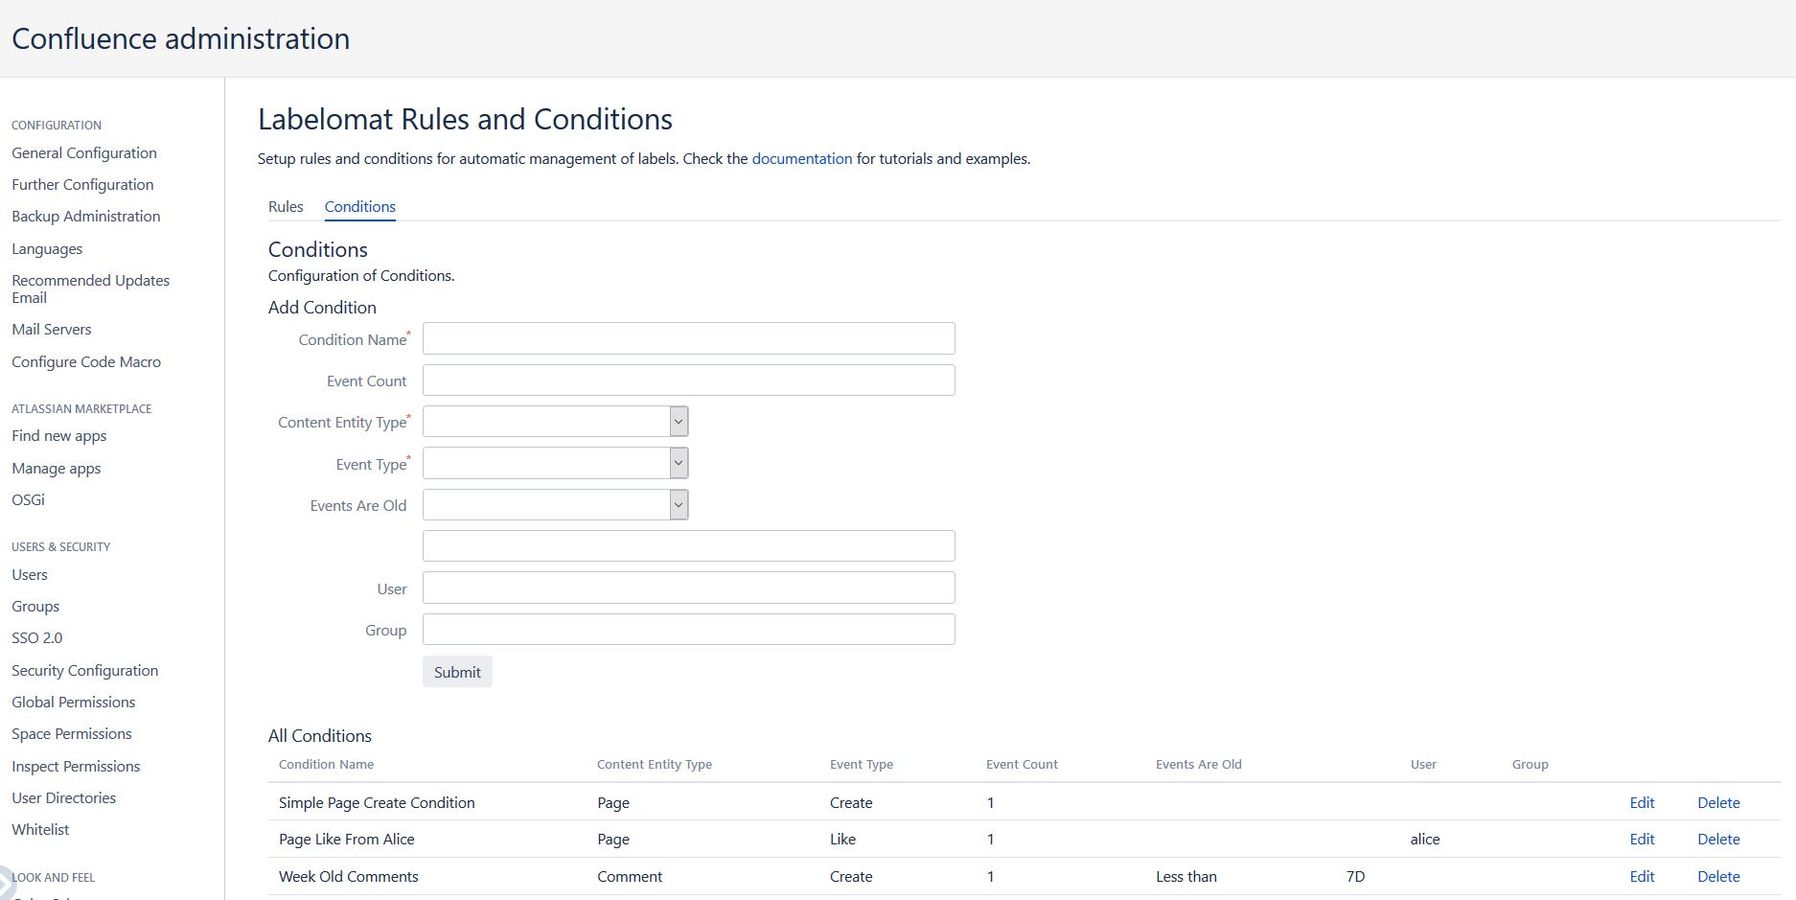Open Configure Code Macro

86,362
